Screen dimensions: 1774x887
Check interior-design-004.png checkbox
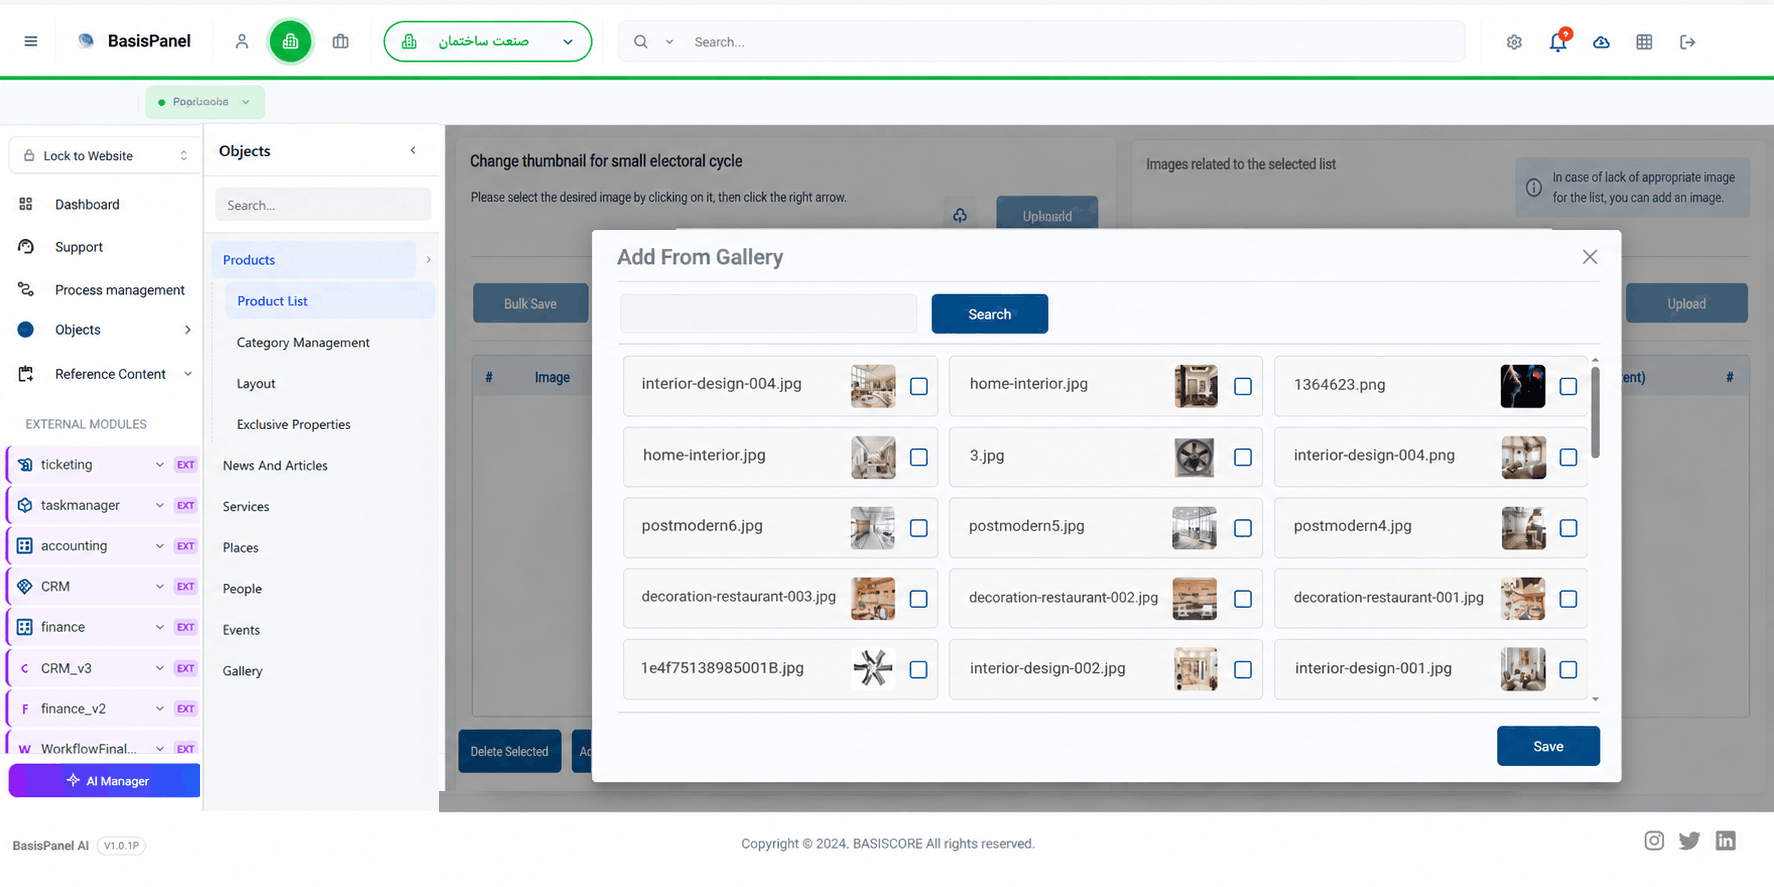pyautogui.click(x=1568, y=457)
